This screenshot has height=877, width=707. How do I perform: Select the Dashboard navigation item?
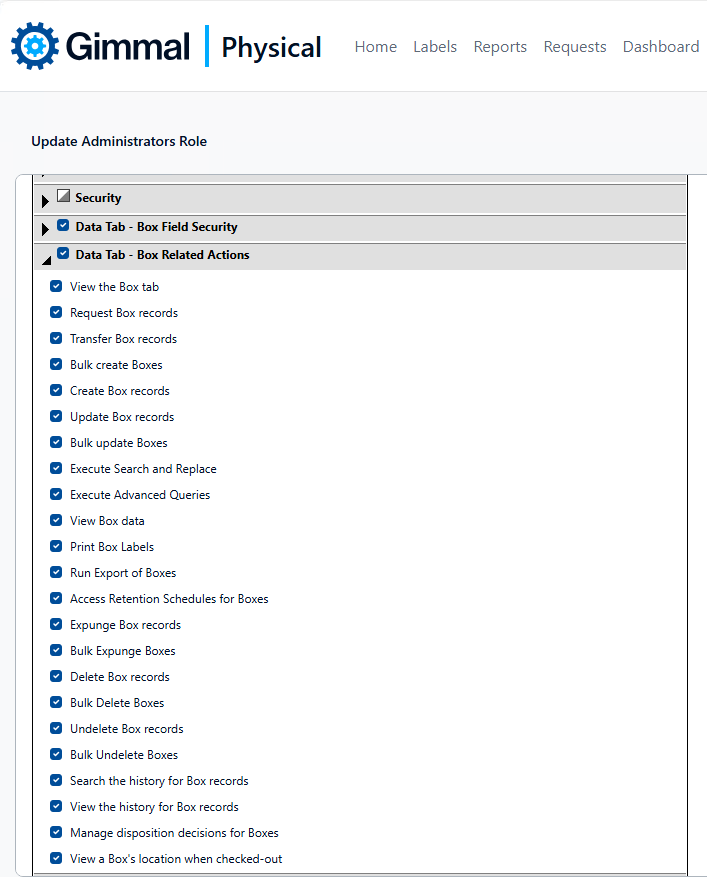[x=661, y=46]
